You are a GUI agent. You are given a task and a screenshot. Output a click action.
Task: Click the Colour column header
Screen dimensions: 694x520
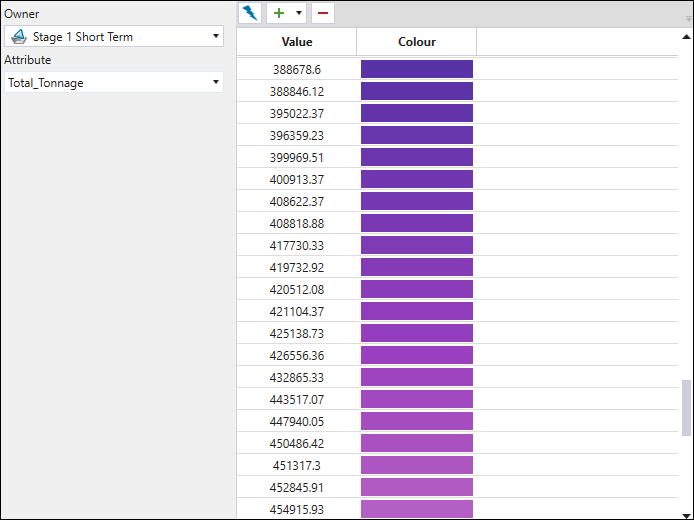pyautogui.click(x=416, y=42)
